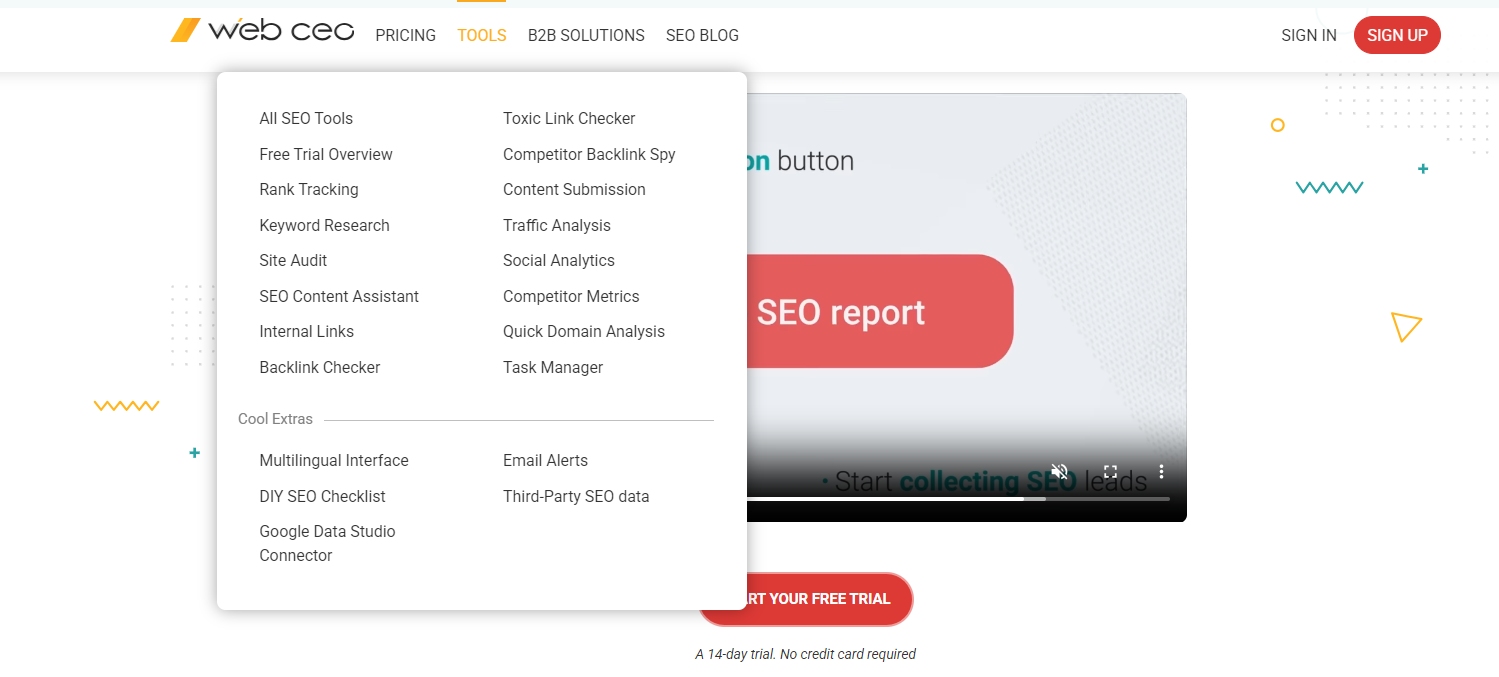The width and height of the screenshot is (1499, 677).
Task: Select Competitor Backlink Spy
Action: [589, 154]
